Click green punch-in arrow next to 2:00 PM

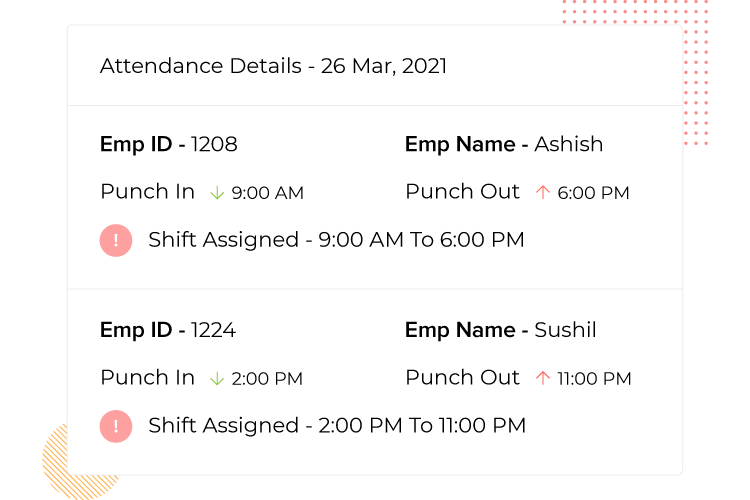point(217,378)
